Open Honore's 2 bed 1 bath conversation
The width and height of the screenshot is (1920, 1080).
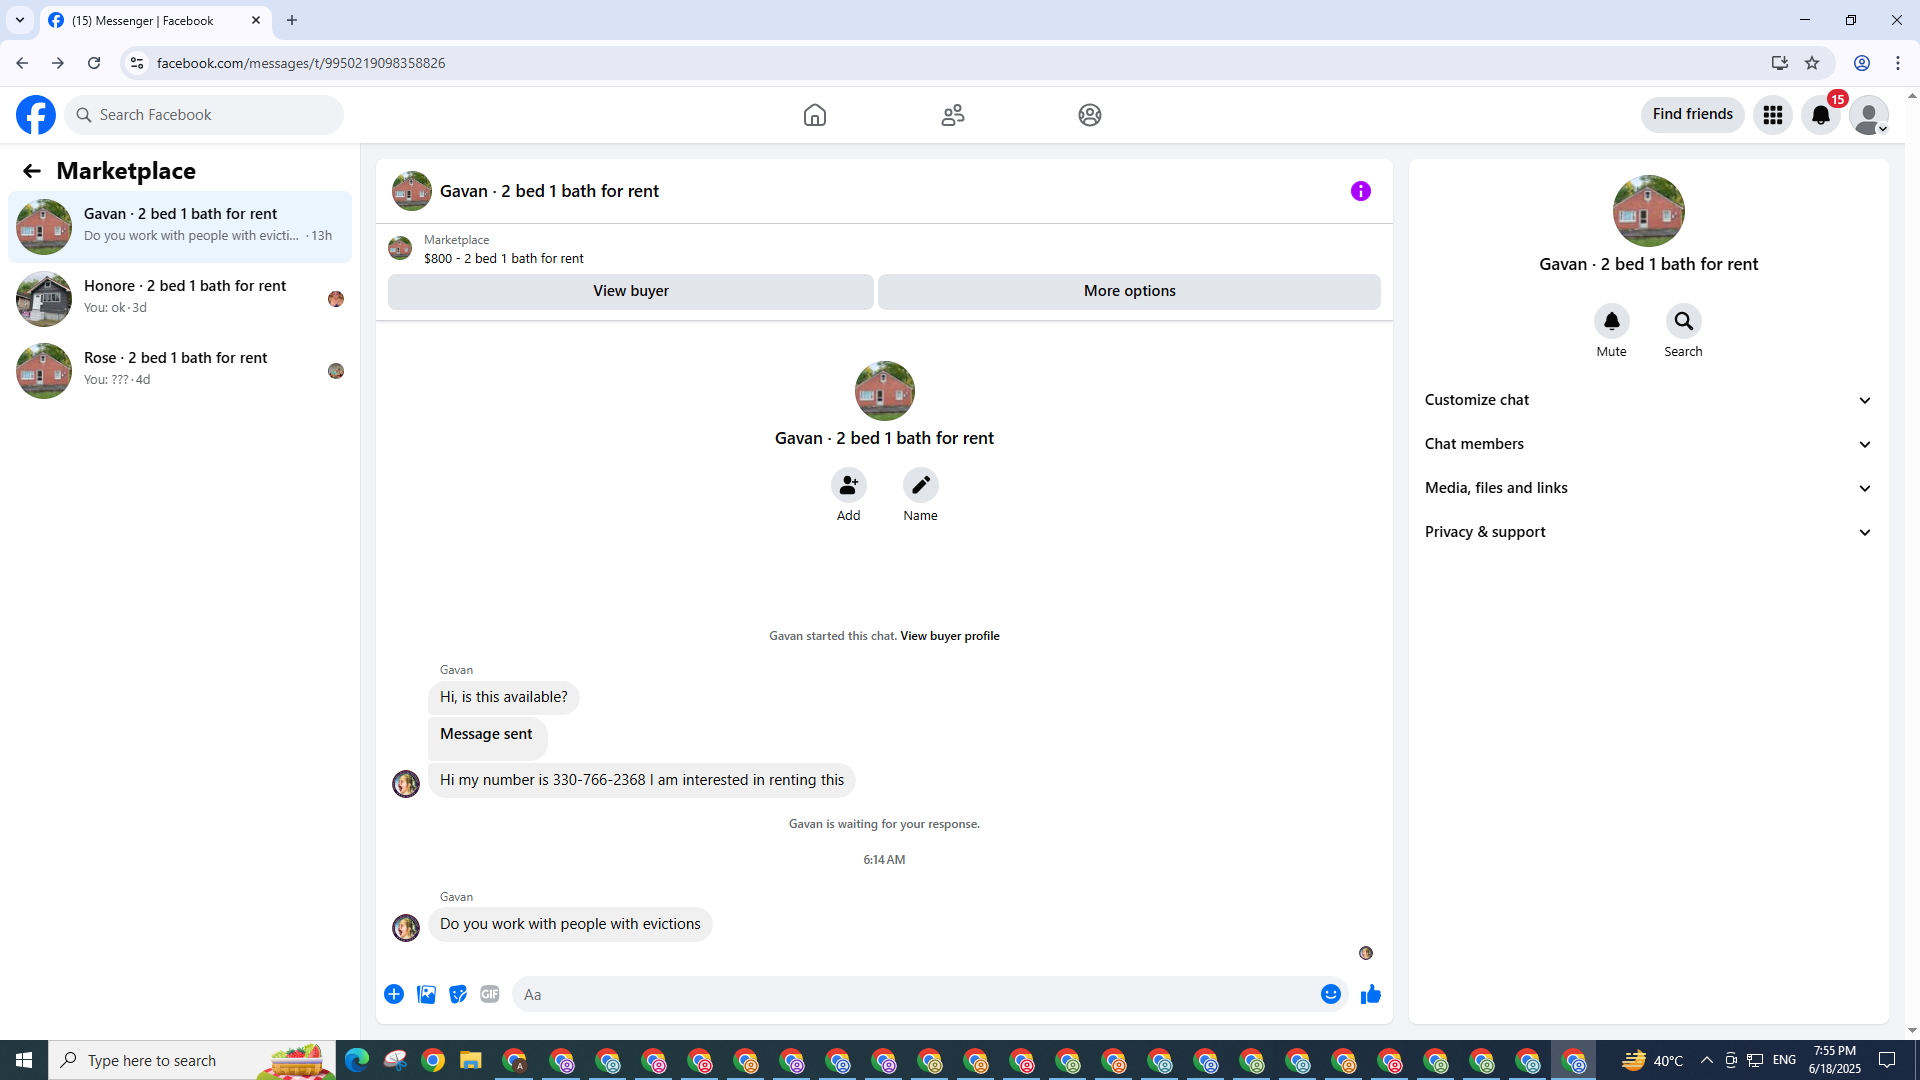coord(180,299)
